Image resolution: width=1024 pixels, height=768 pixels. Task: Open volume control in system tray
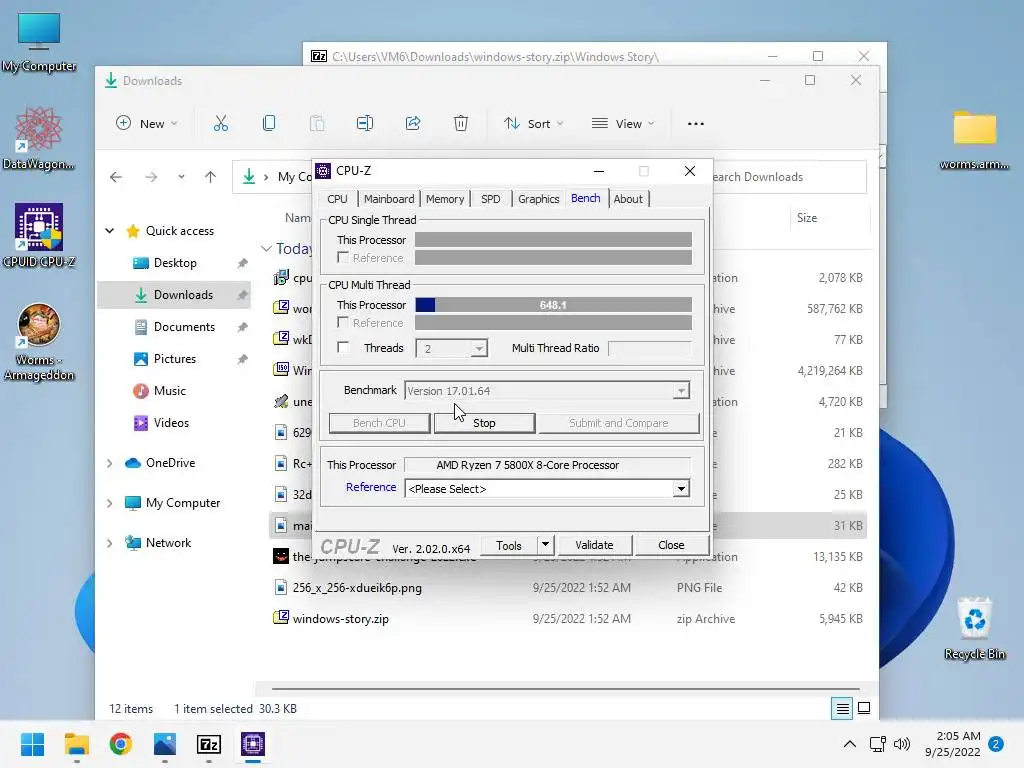pyautogui.click(x=902, y=744)
